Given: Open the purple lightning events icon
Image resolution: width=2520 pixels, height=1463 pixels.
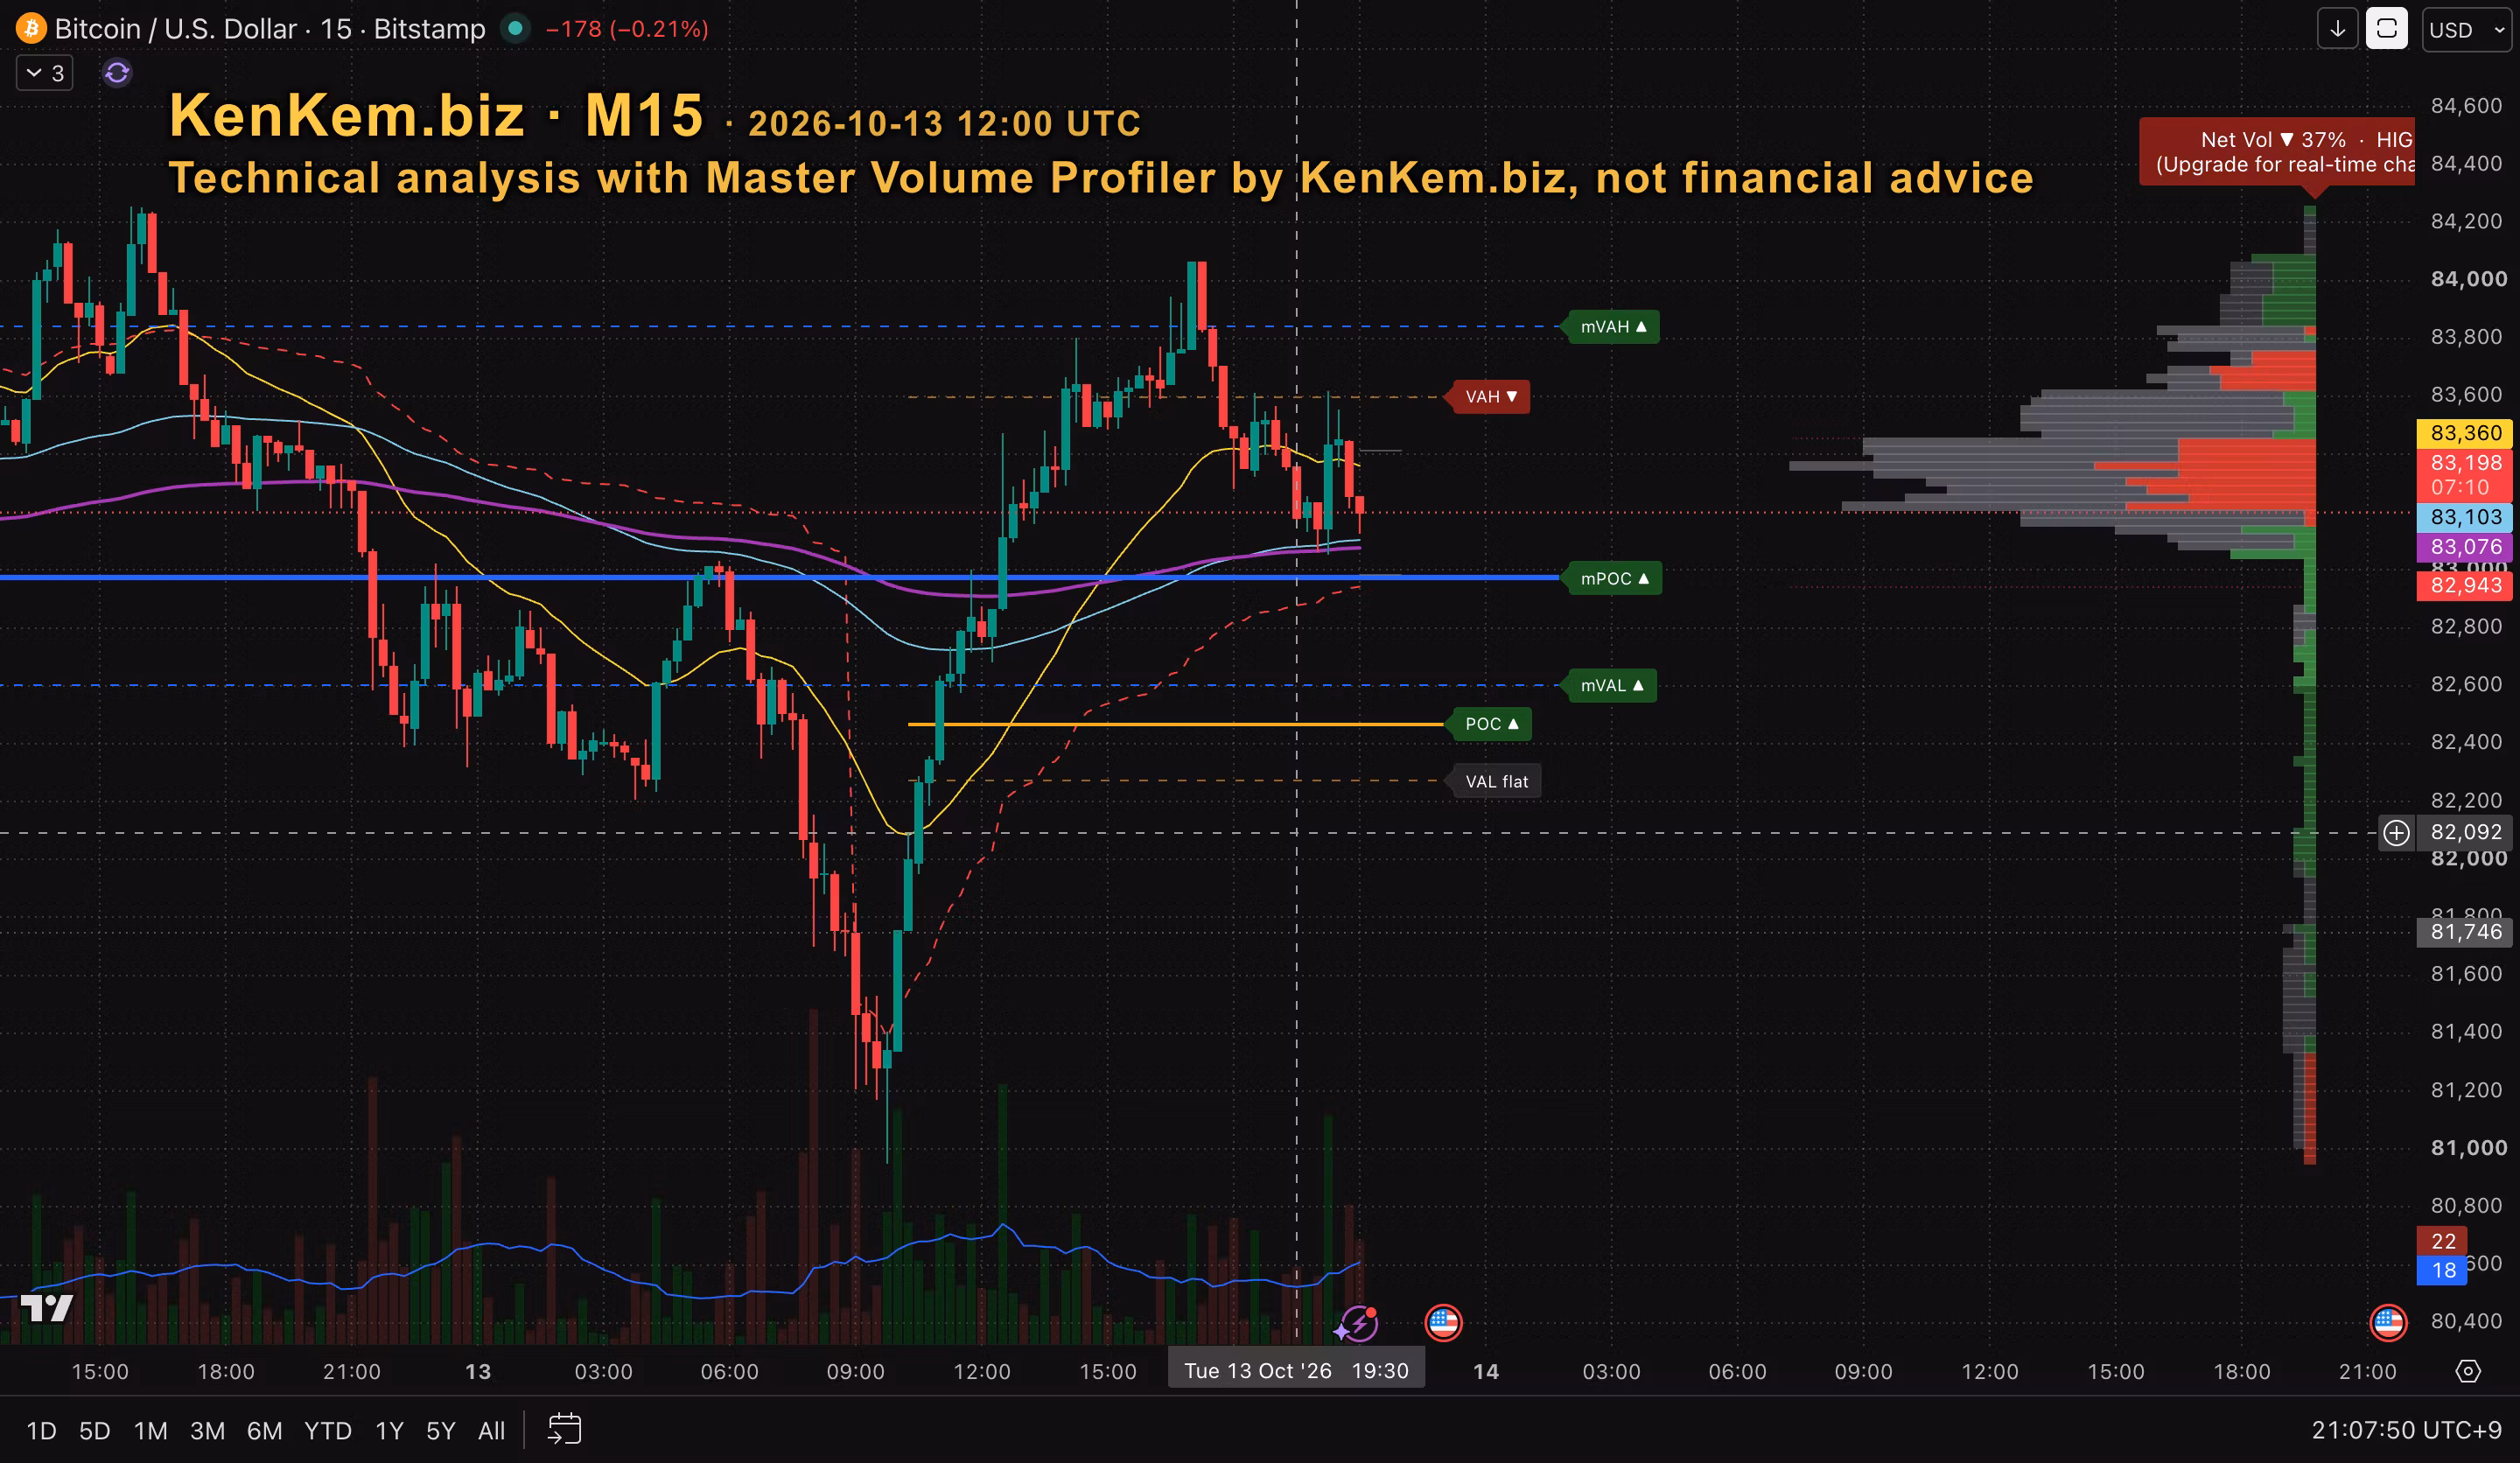Looking at the screenshot, I should coord(1357,1324).
